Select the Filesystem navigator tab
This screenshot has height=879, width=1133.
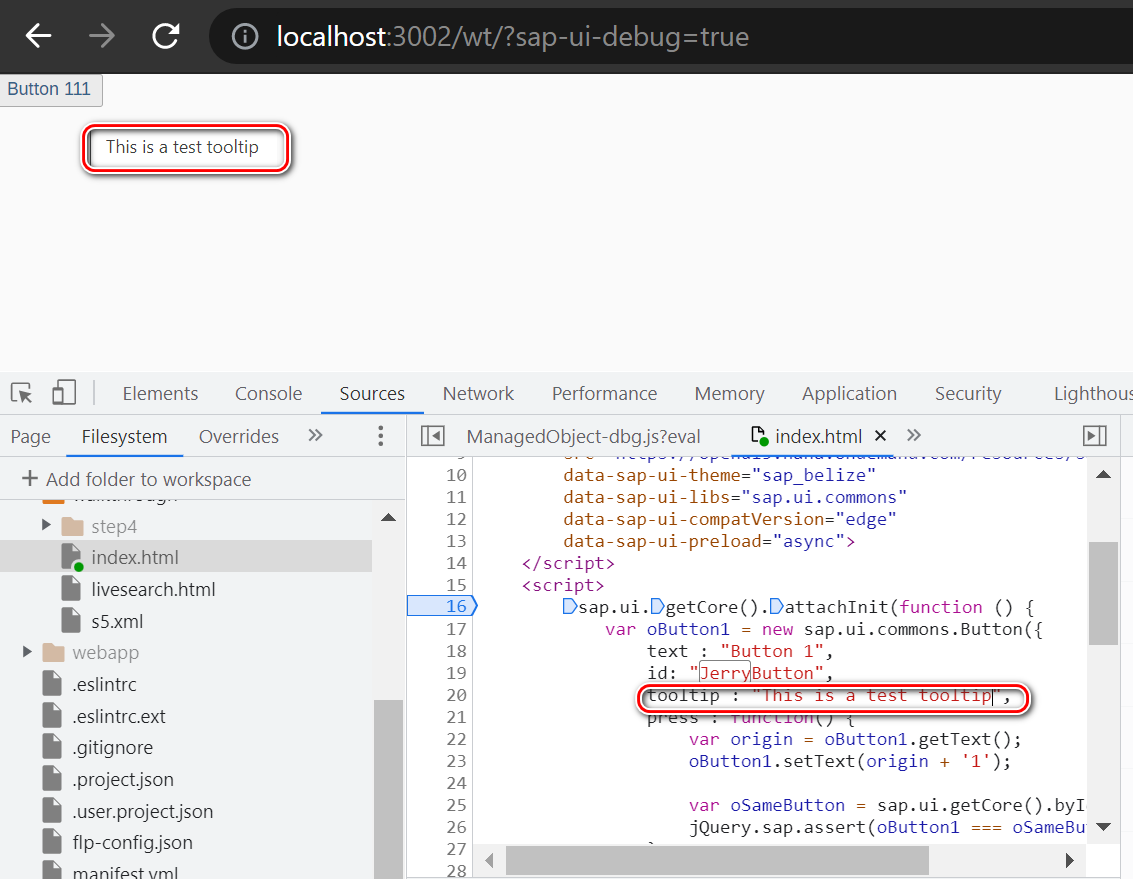124,437
